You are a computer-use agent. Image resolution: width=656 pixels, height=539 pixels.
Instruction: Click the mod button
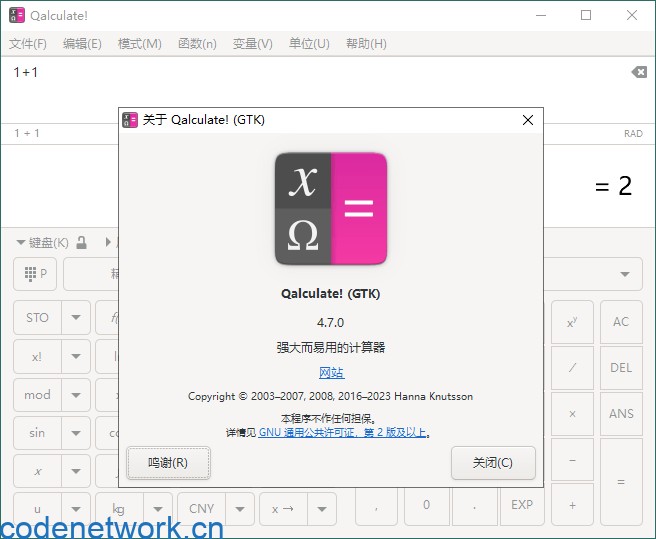(x=37, y=395)
